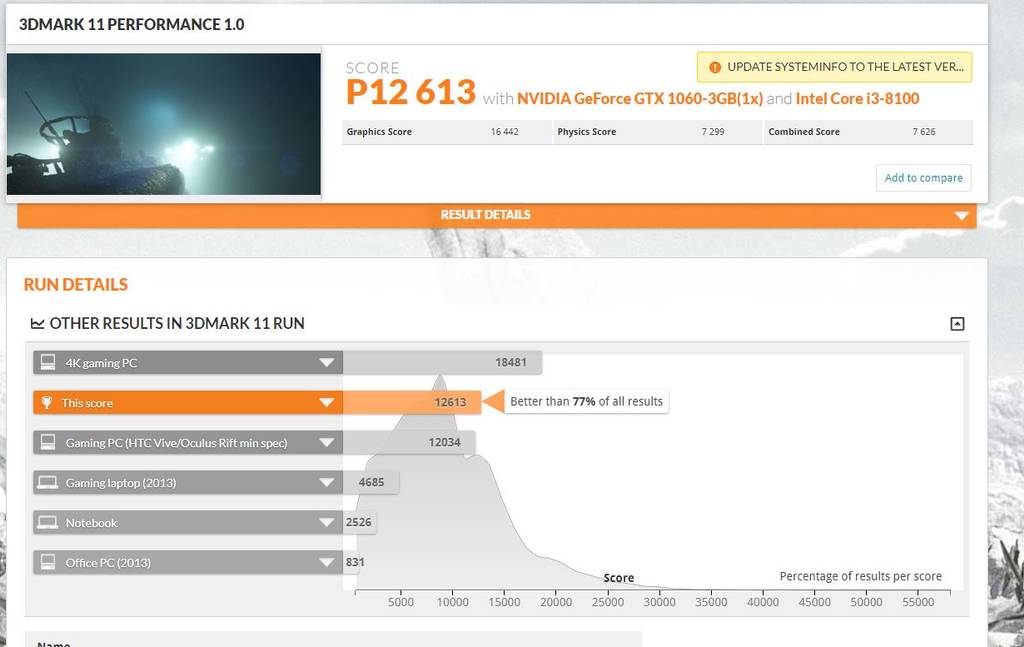1024x647 pixels.
Task: Click the 4K gaming PC monitor icon
Action: click(x=48, y=362)
